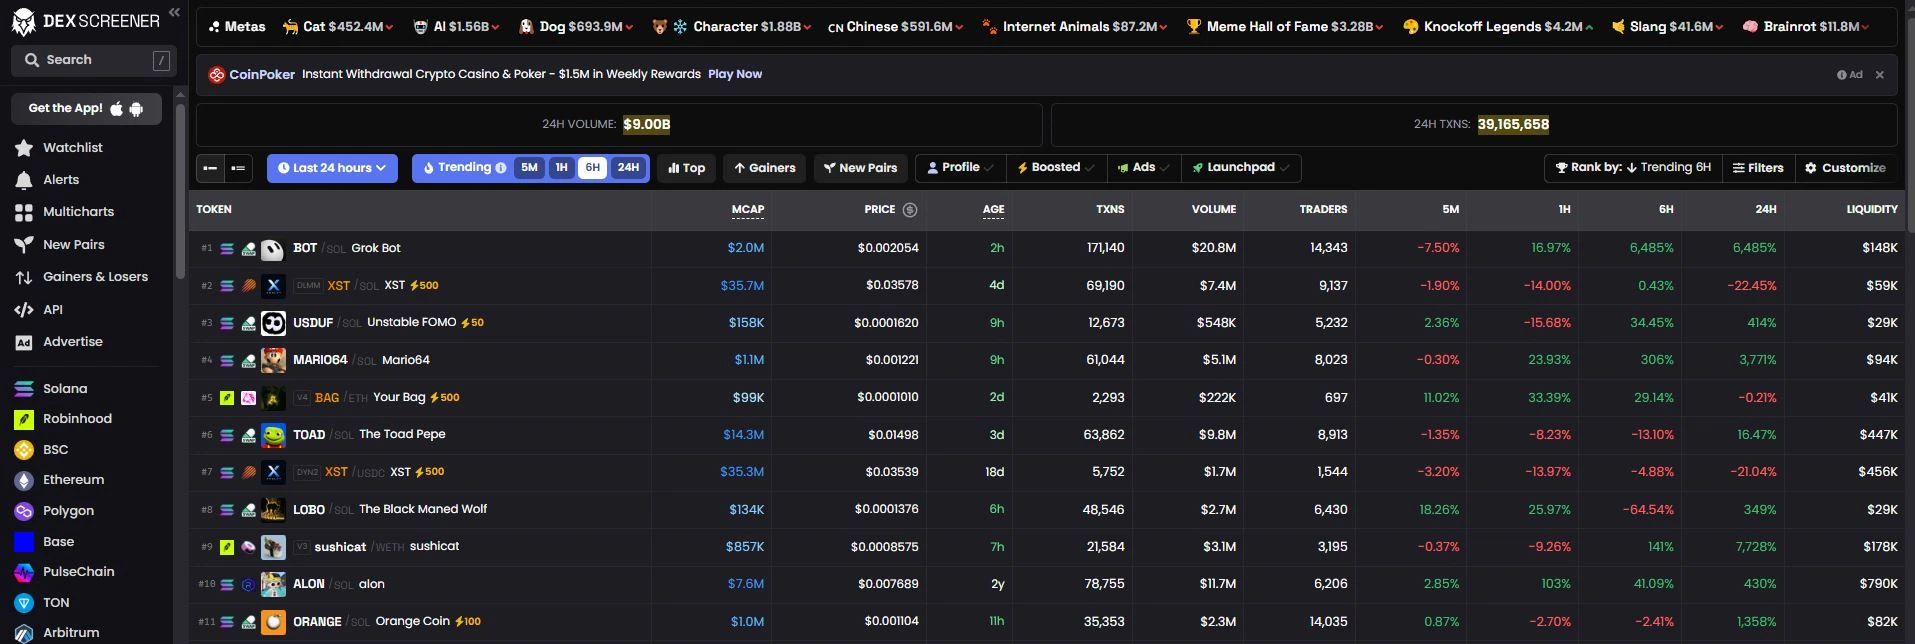Open Last 24 hours dropdown

332,168
